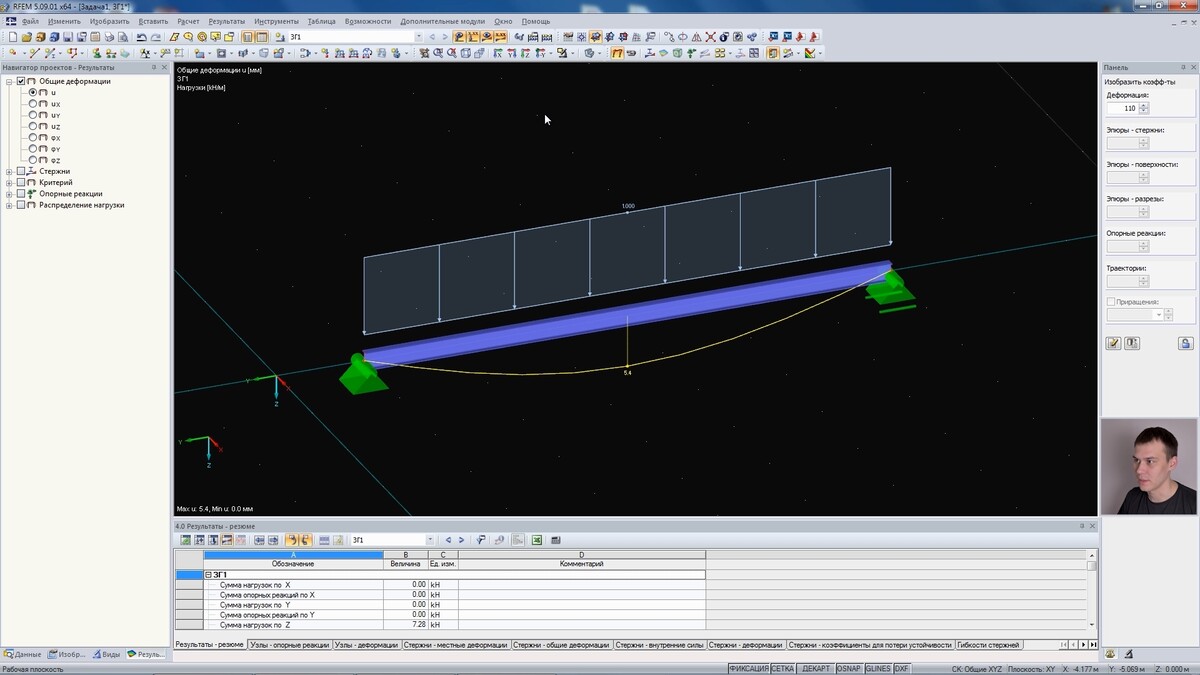Click the pencil edit icon in Panel
The height and width of the screenshot is (675, 1200).
[x=1113, y=343]
